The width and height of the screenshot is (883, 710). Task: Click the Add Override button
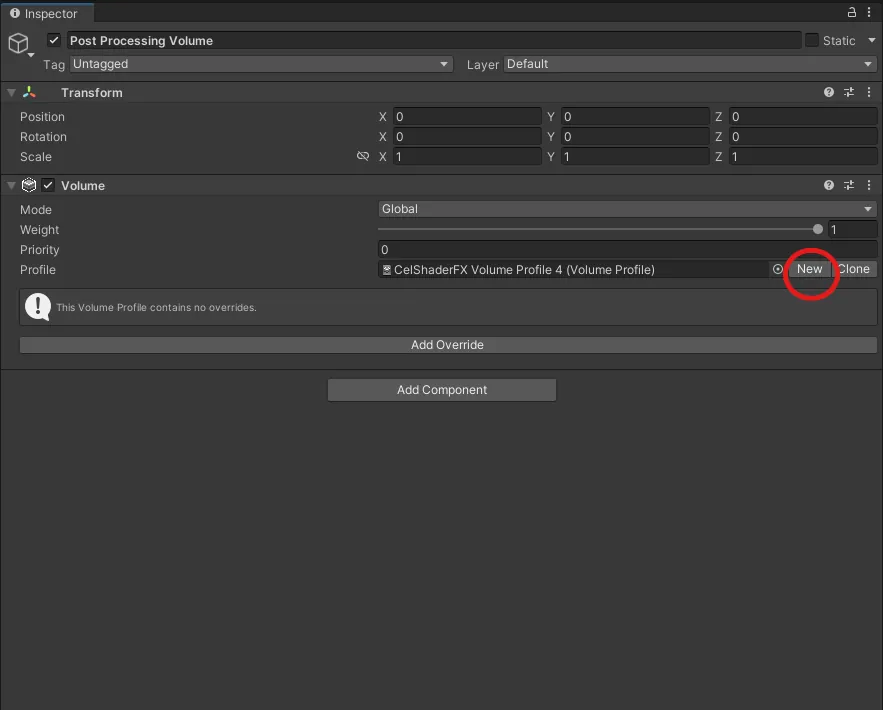point(448,345)
